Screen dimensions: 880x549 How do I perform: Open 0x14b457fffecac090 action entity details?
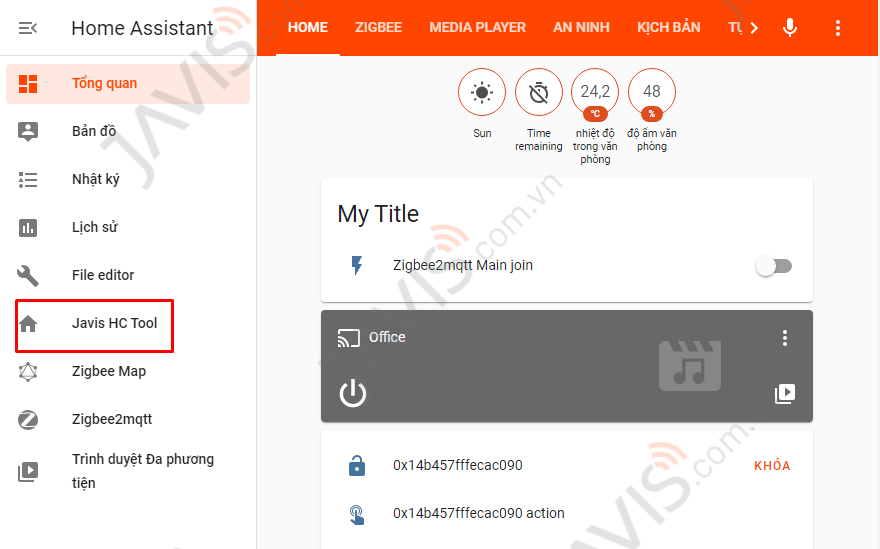pos(478,513)
